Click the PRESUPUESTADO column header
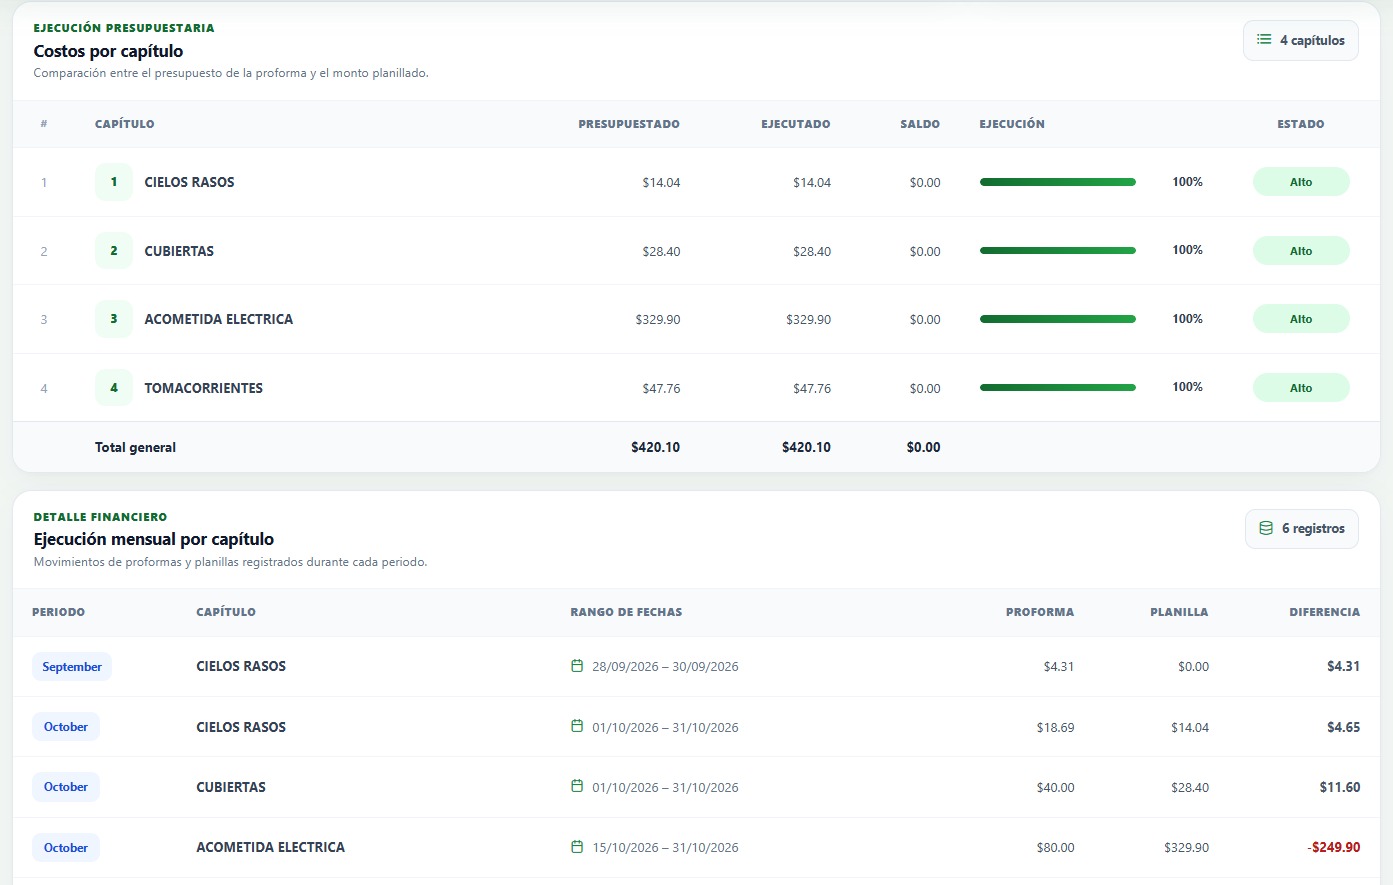1393x885 pixels. pos(629,124)
